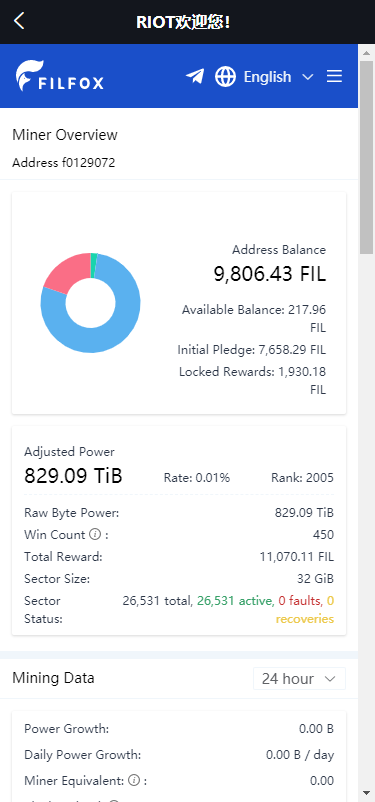Click the globe language icon
The image size is (375, 802).
coord(225,77)
